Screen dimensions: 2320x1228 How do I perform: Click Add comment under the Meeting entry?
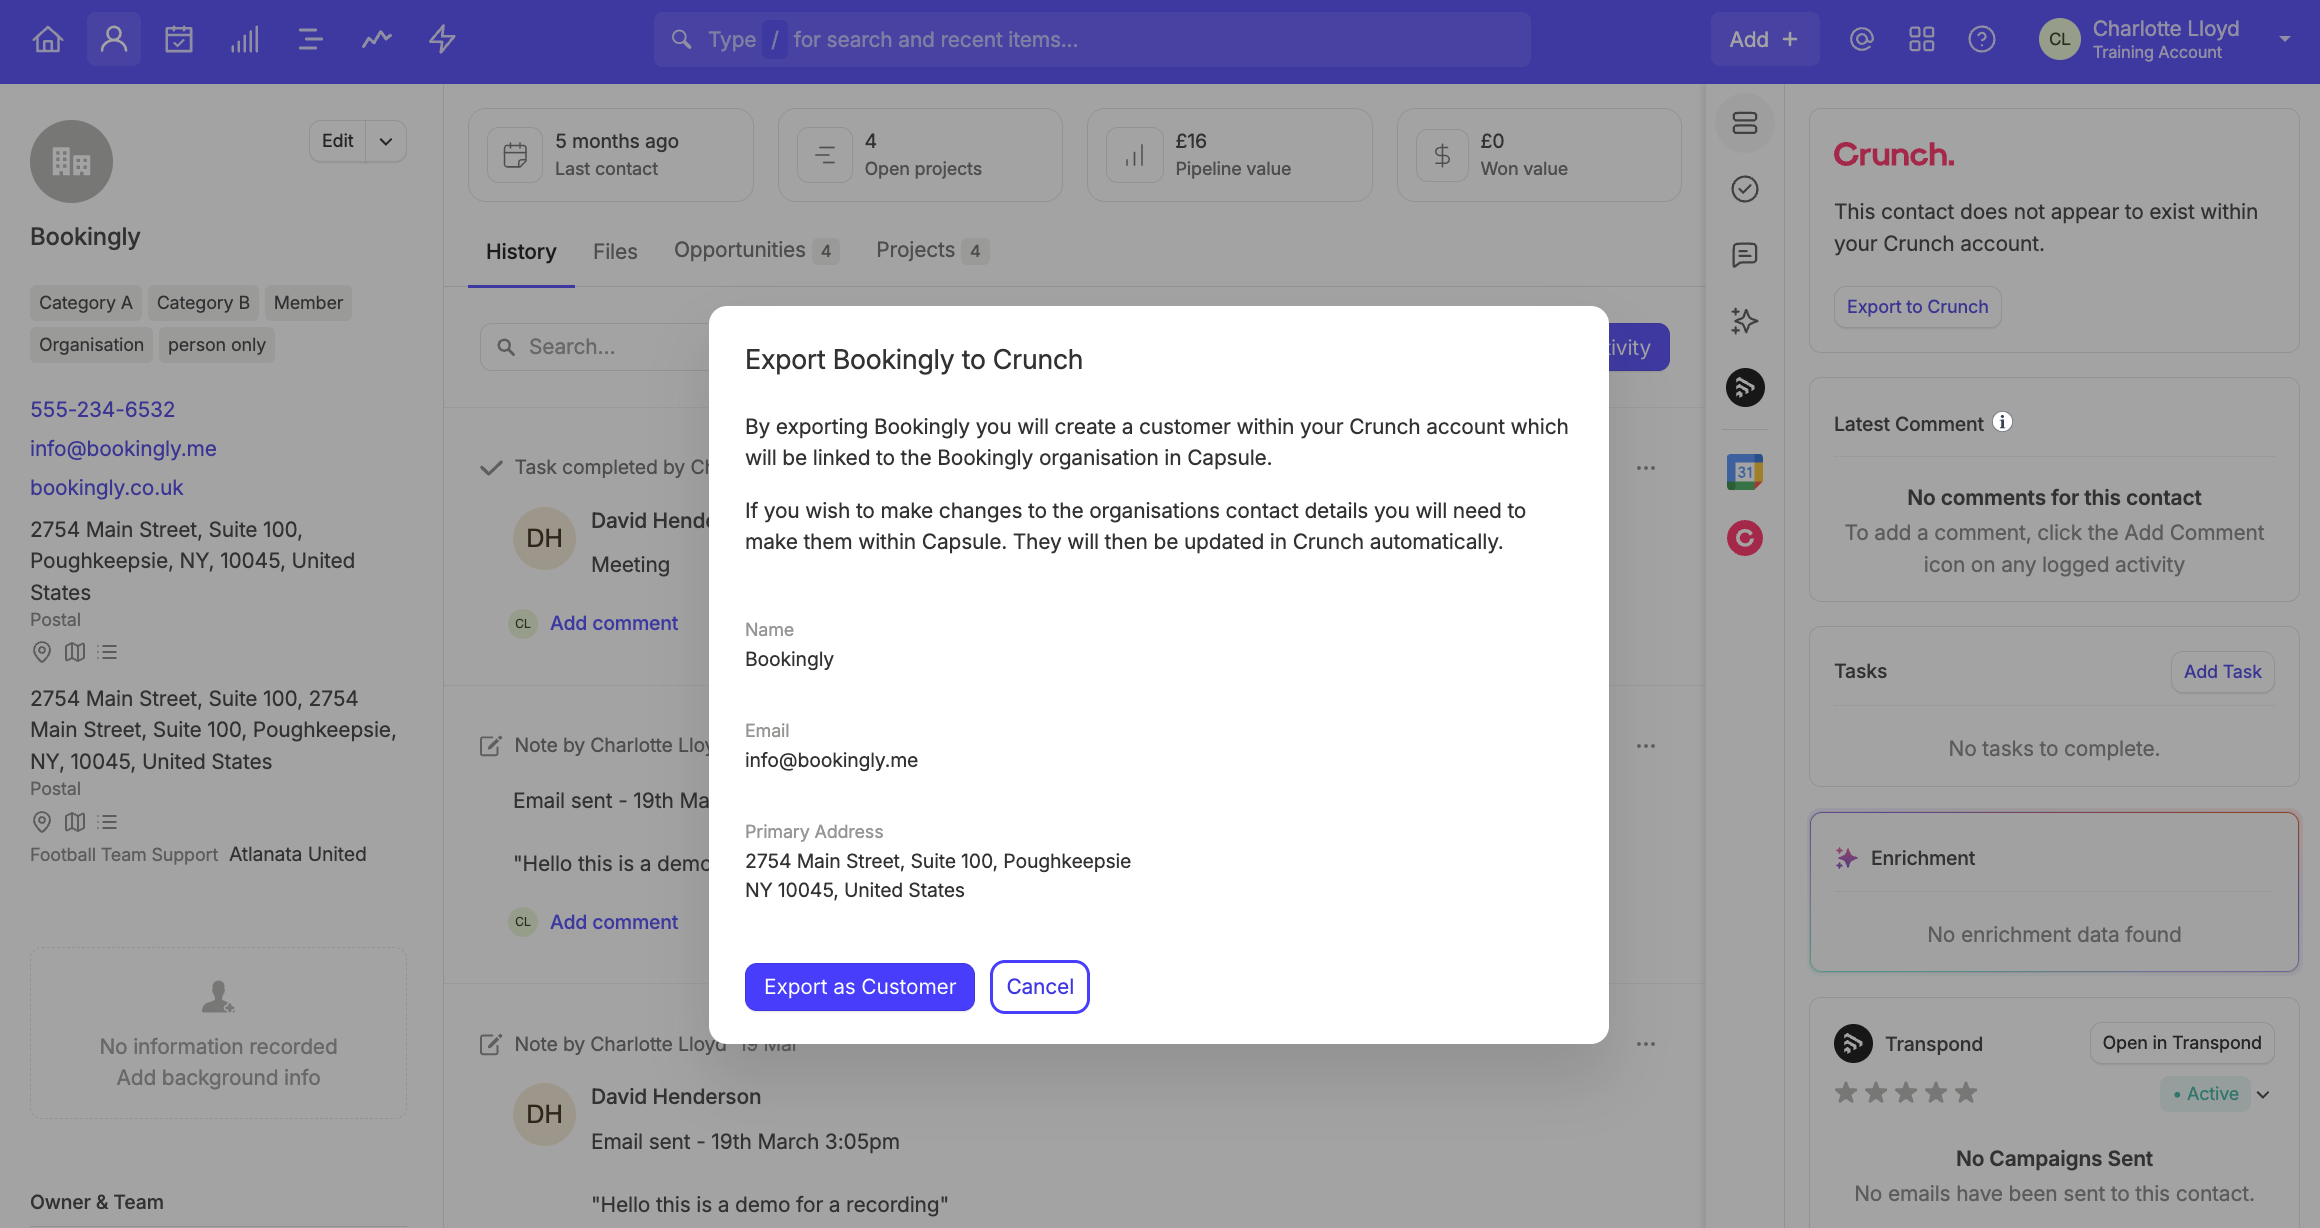pos(614,623)
